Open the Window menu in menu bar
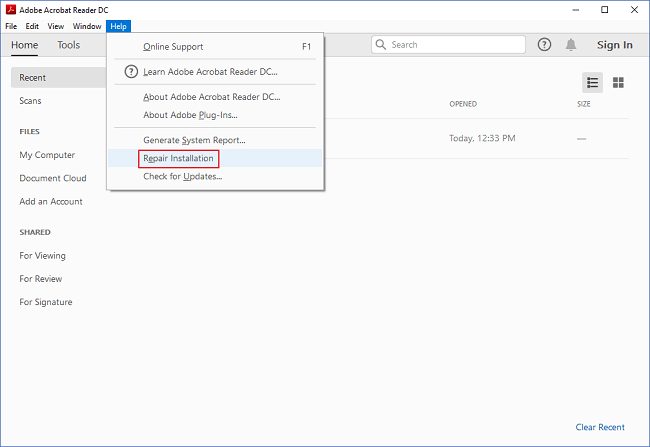Image resolution: width=650 pixels, height=447 pixels. 87,26
